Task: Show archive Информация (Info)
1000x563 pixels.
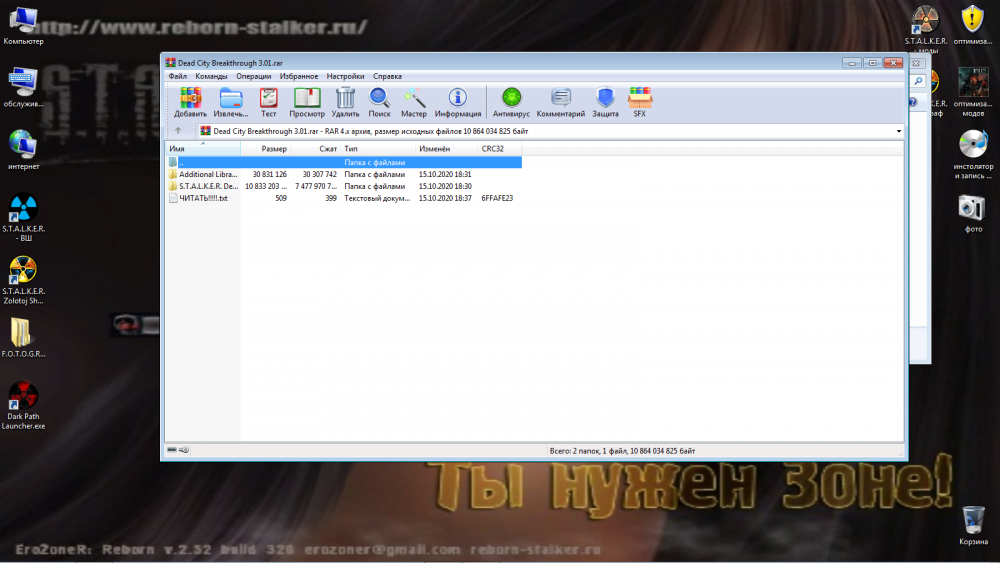Action: 458,102
